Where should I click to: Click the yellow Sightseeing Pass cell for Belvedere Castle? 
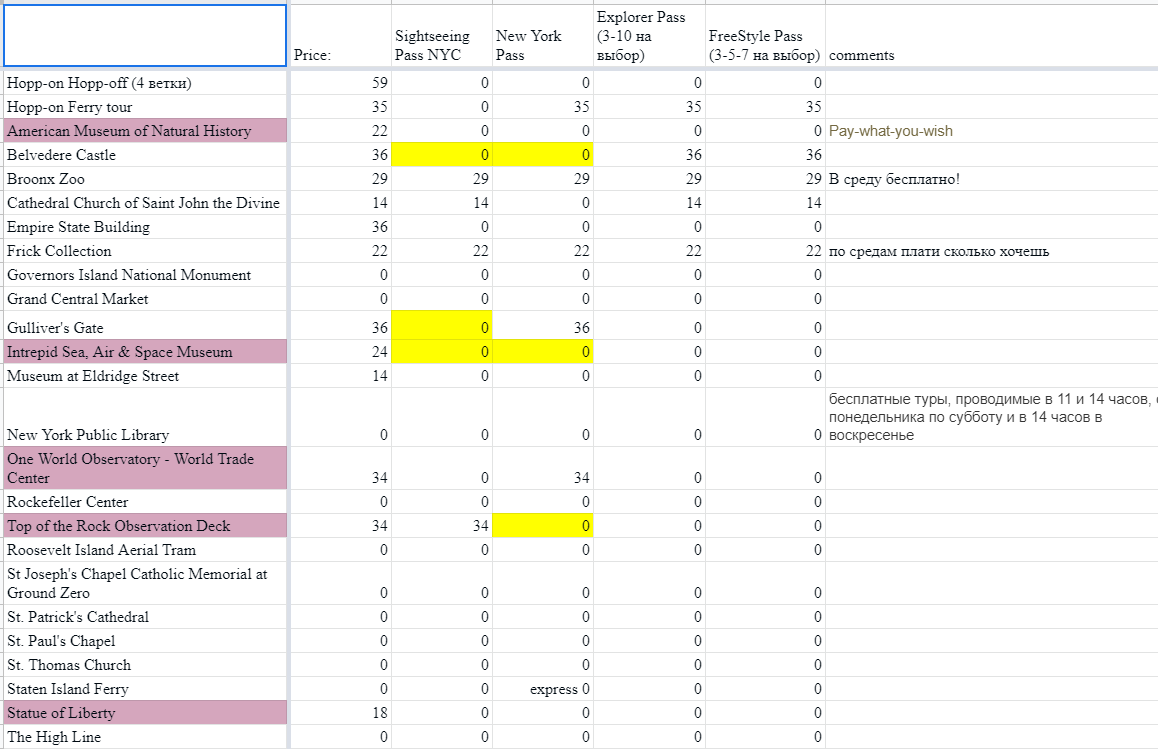[442, 155]
